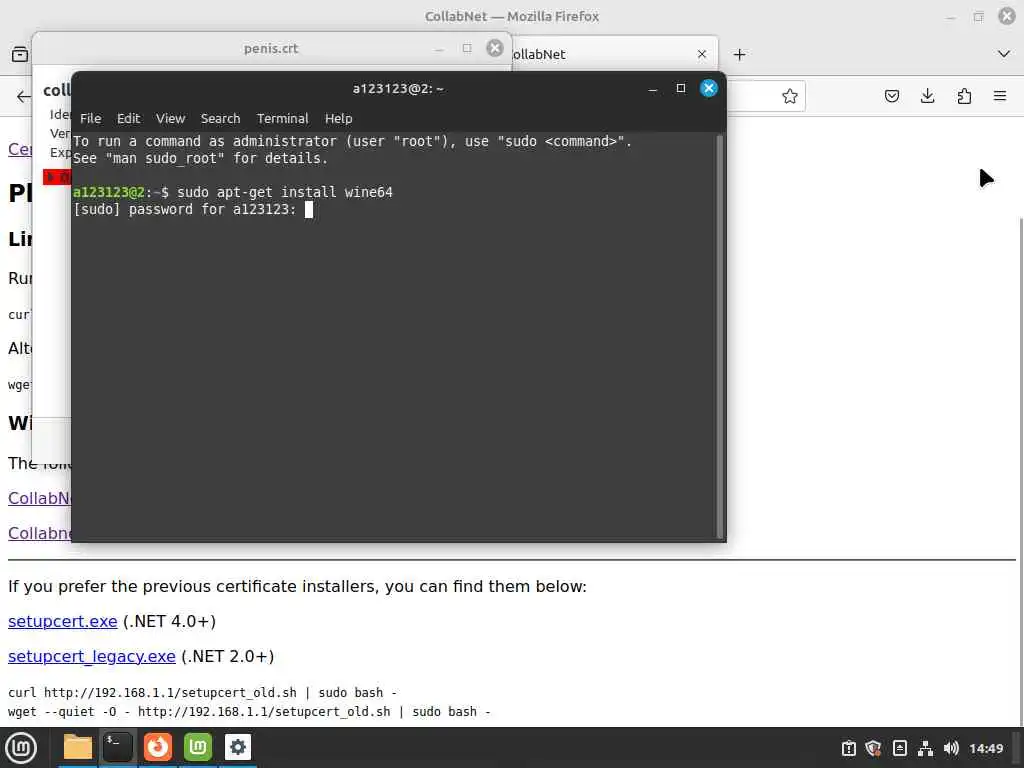Screen dimensions: 1024x768
Task: Open Firefox extensions puzzle icon
Action: pyautogui.click(x=964, y=97)
